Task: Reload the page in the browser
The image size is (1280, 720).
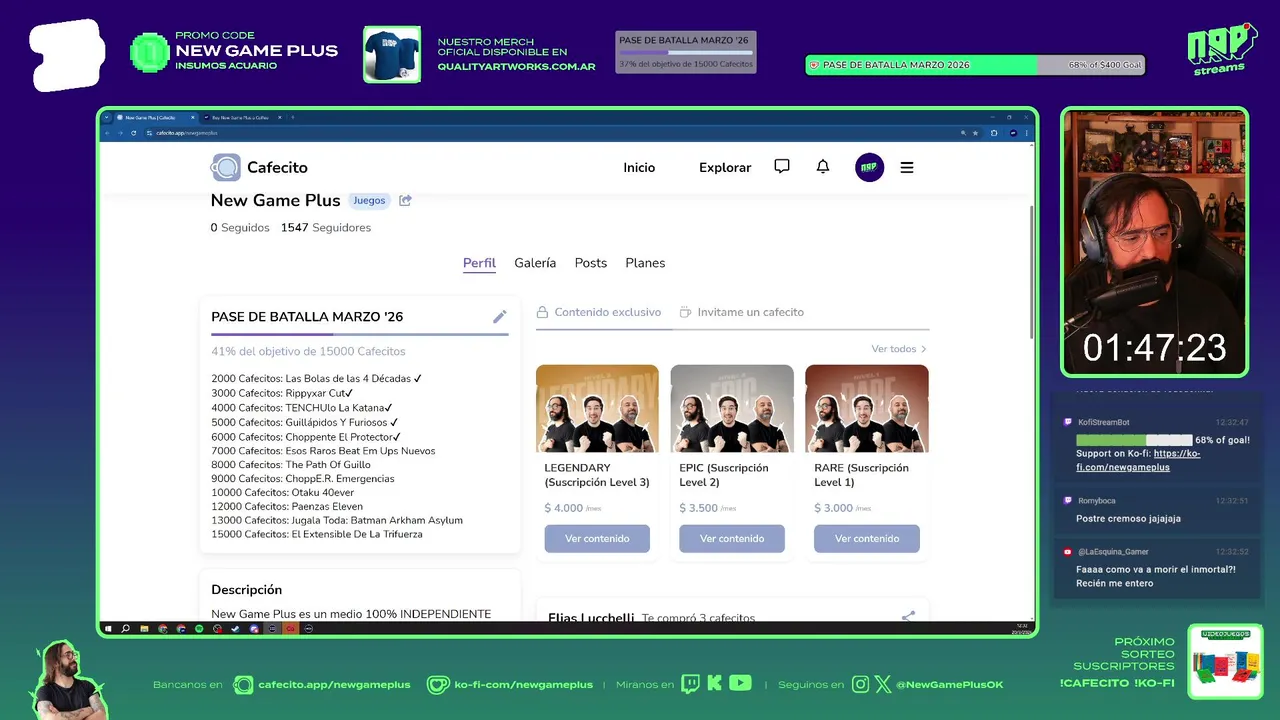Action: [133, 133]
